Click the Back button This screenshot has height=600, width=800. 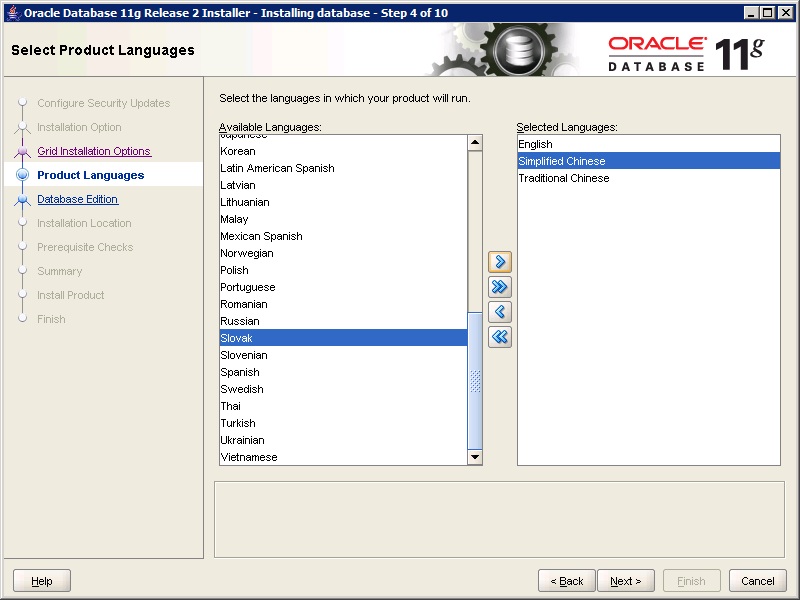pos(567,581)
